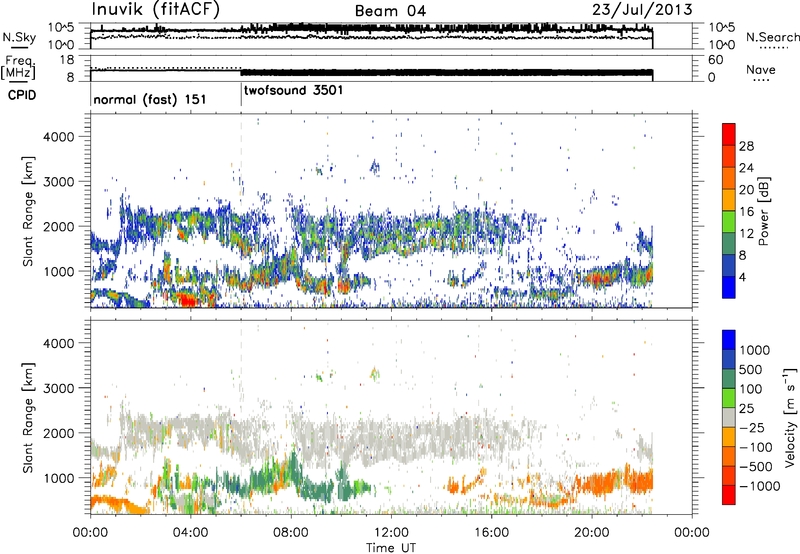800x554 pixels.
Task: Click the gray band of velocity color bar
Action: pyautogui.click(x=729, y=418)
